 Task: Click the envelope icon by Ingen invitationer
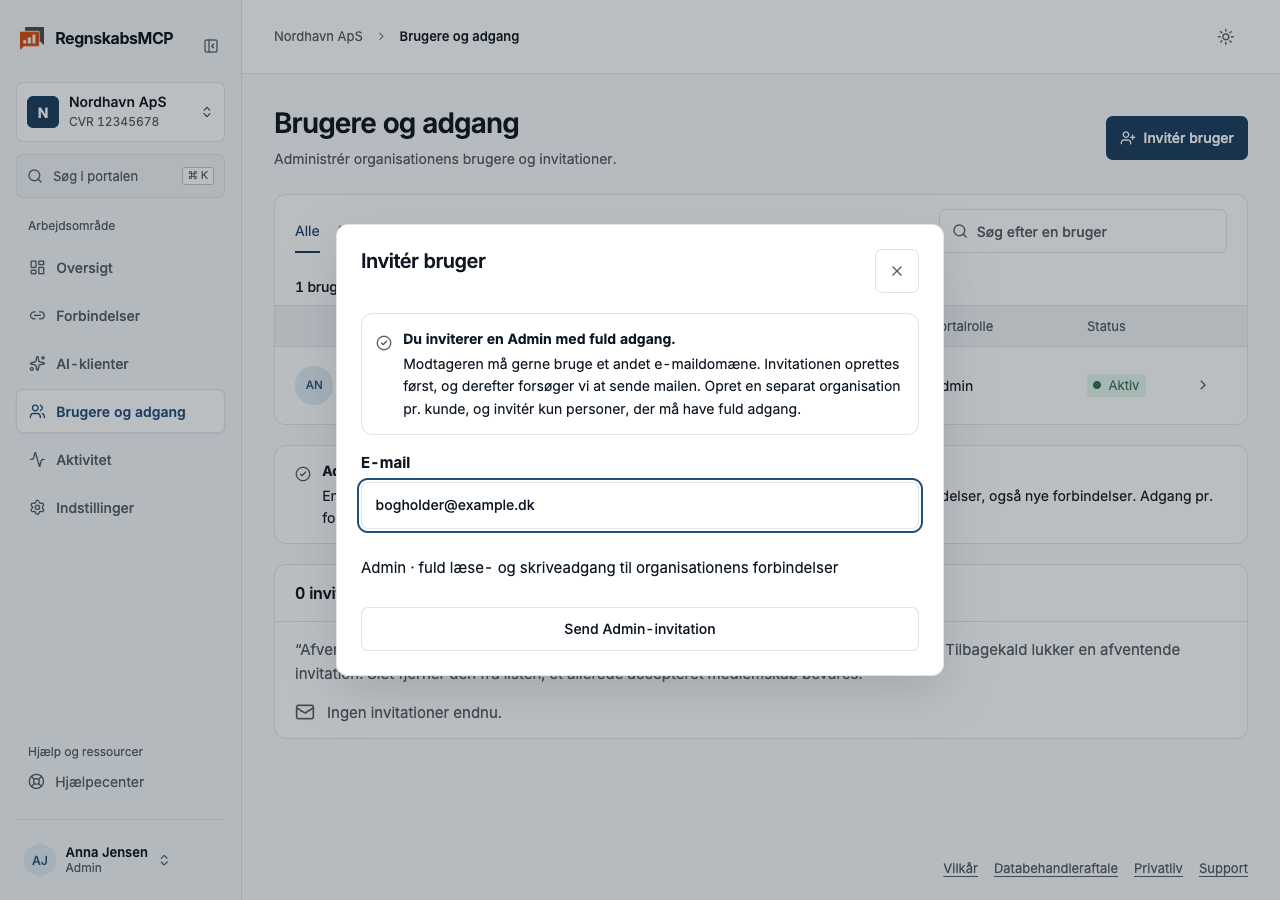(x=305, y=712)
